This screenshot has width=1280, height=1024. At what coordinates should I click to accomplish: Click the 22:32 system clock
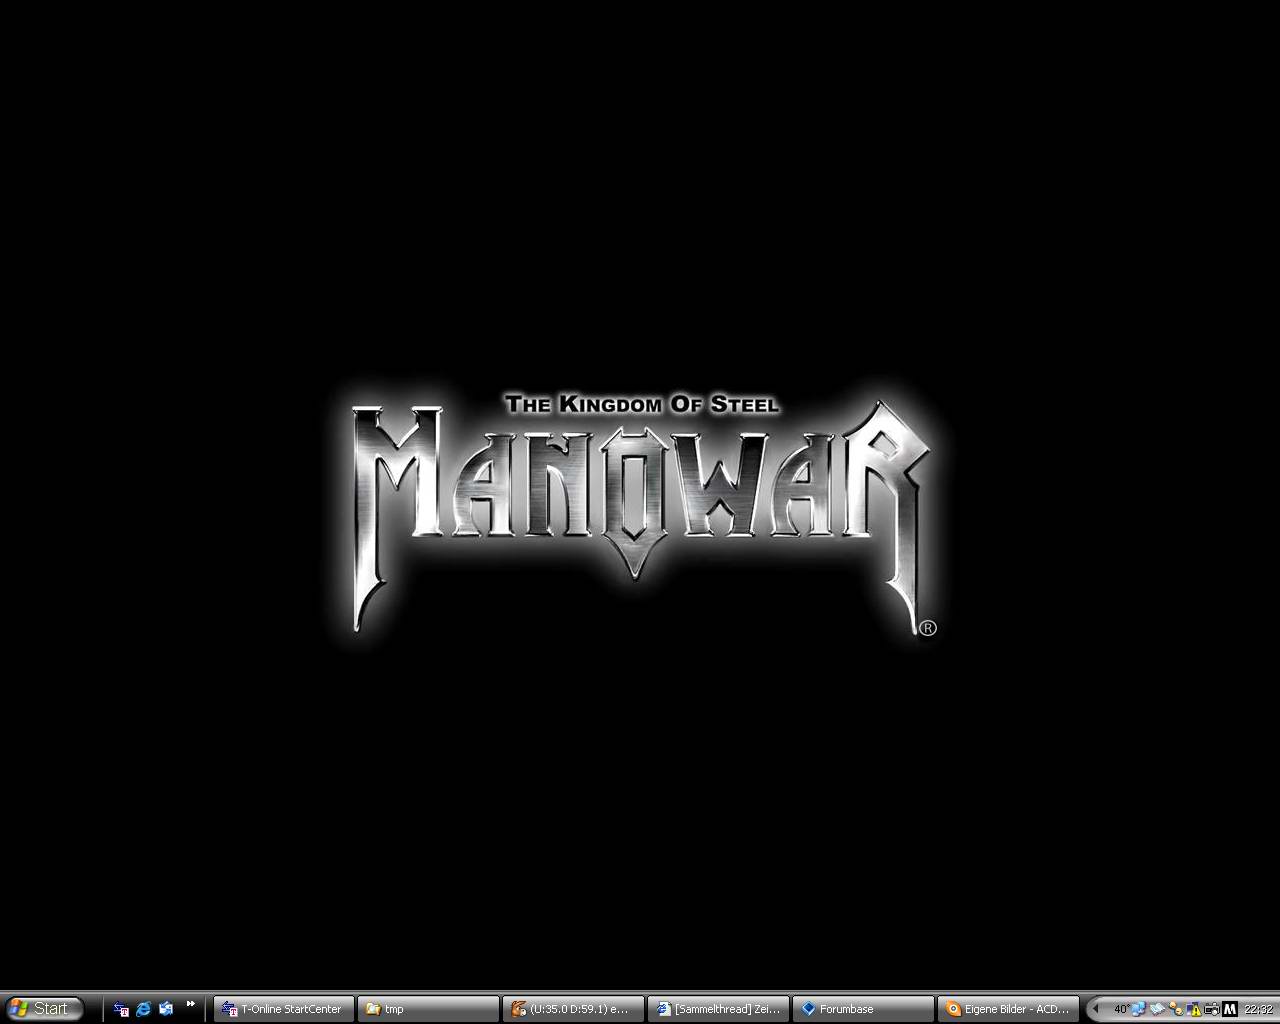tap(1259, 1009)
